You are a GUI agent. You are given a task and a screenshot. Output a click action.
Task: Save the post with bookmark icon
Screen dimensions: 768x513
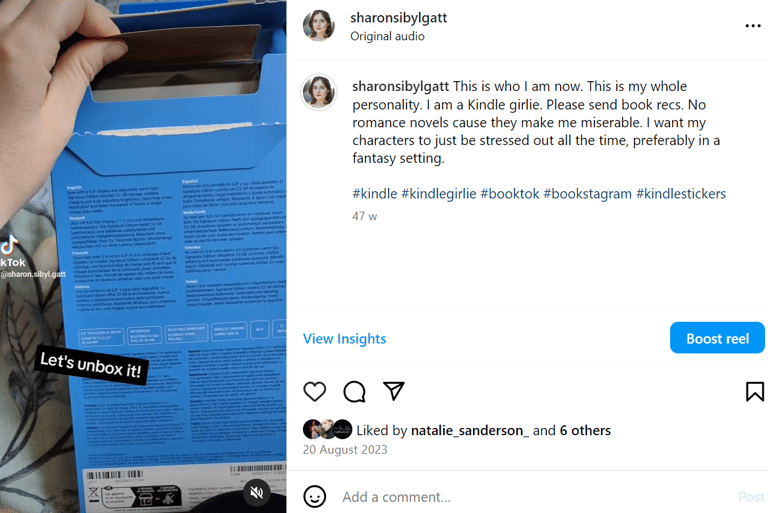click(755, 391)
